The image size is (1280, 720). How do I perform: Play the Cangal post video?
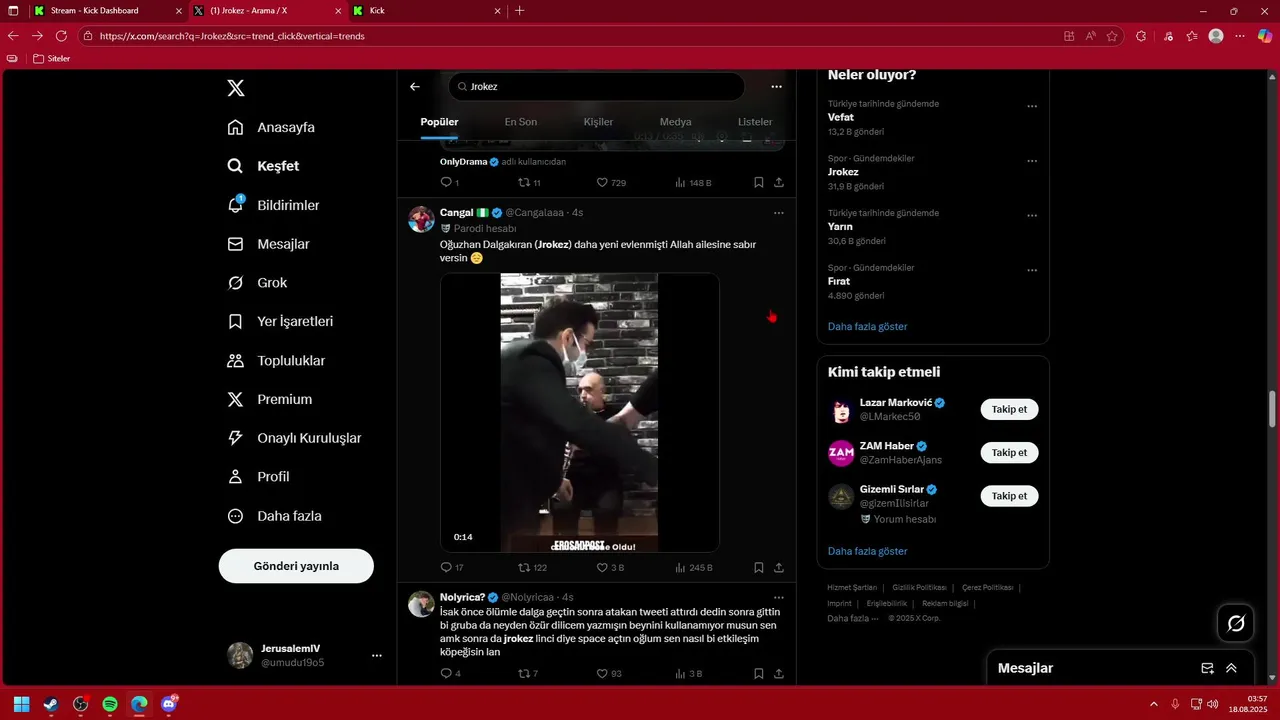coord(580,412)
